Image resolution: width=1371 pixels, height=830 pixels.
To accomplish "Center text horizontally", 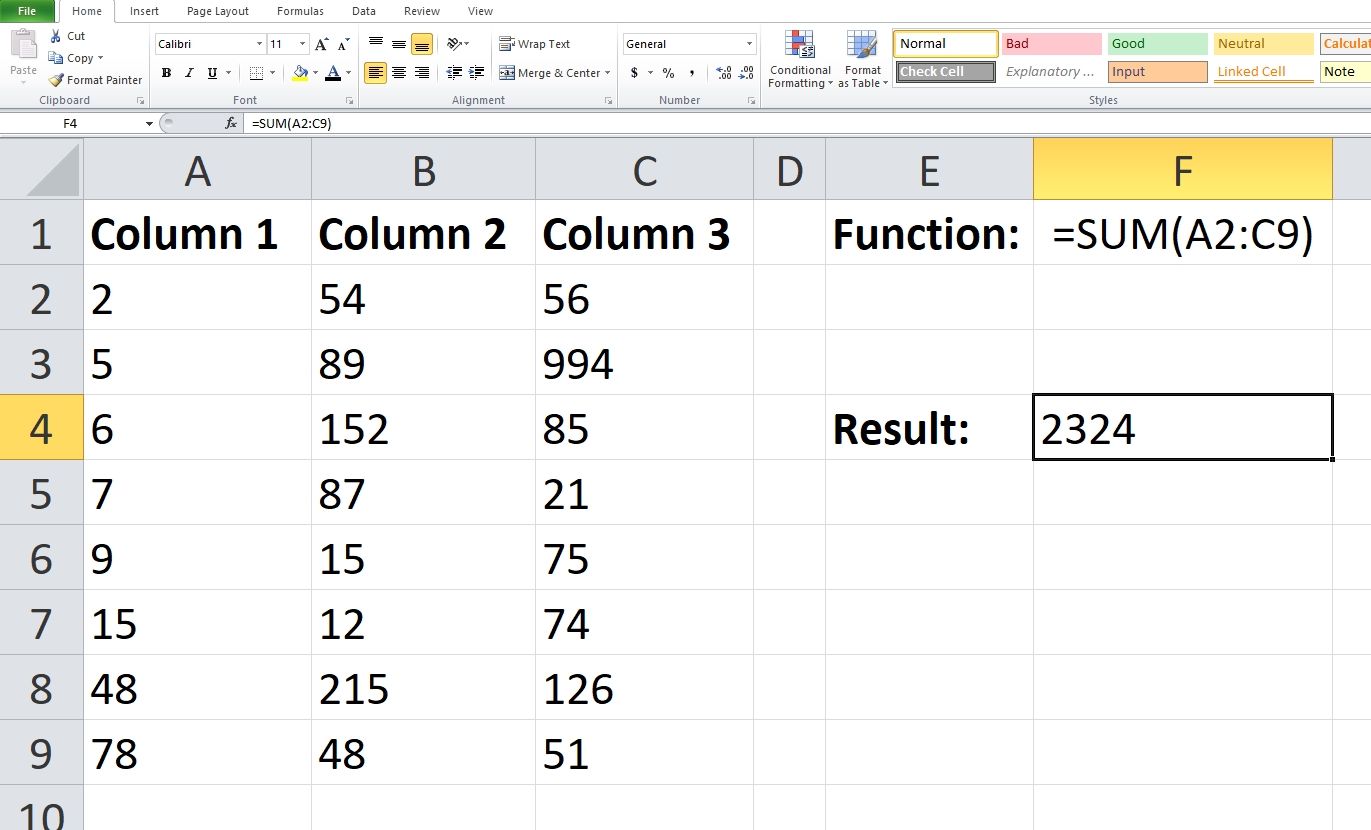I will click(399, 73).
